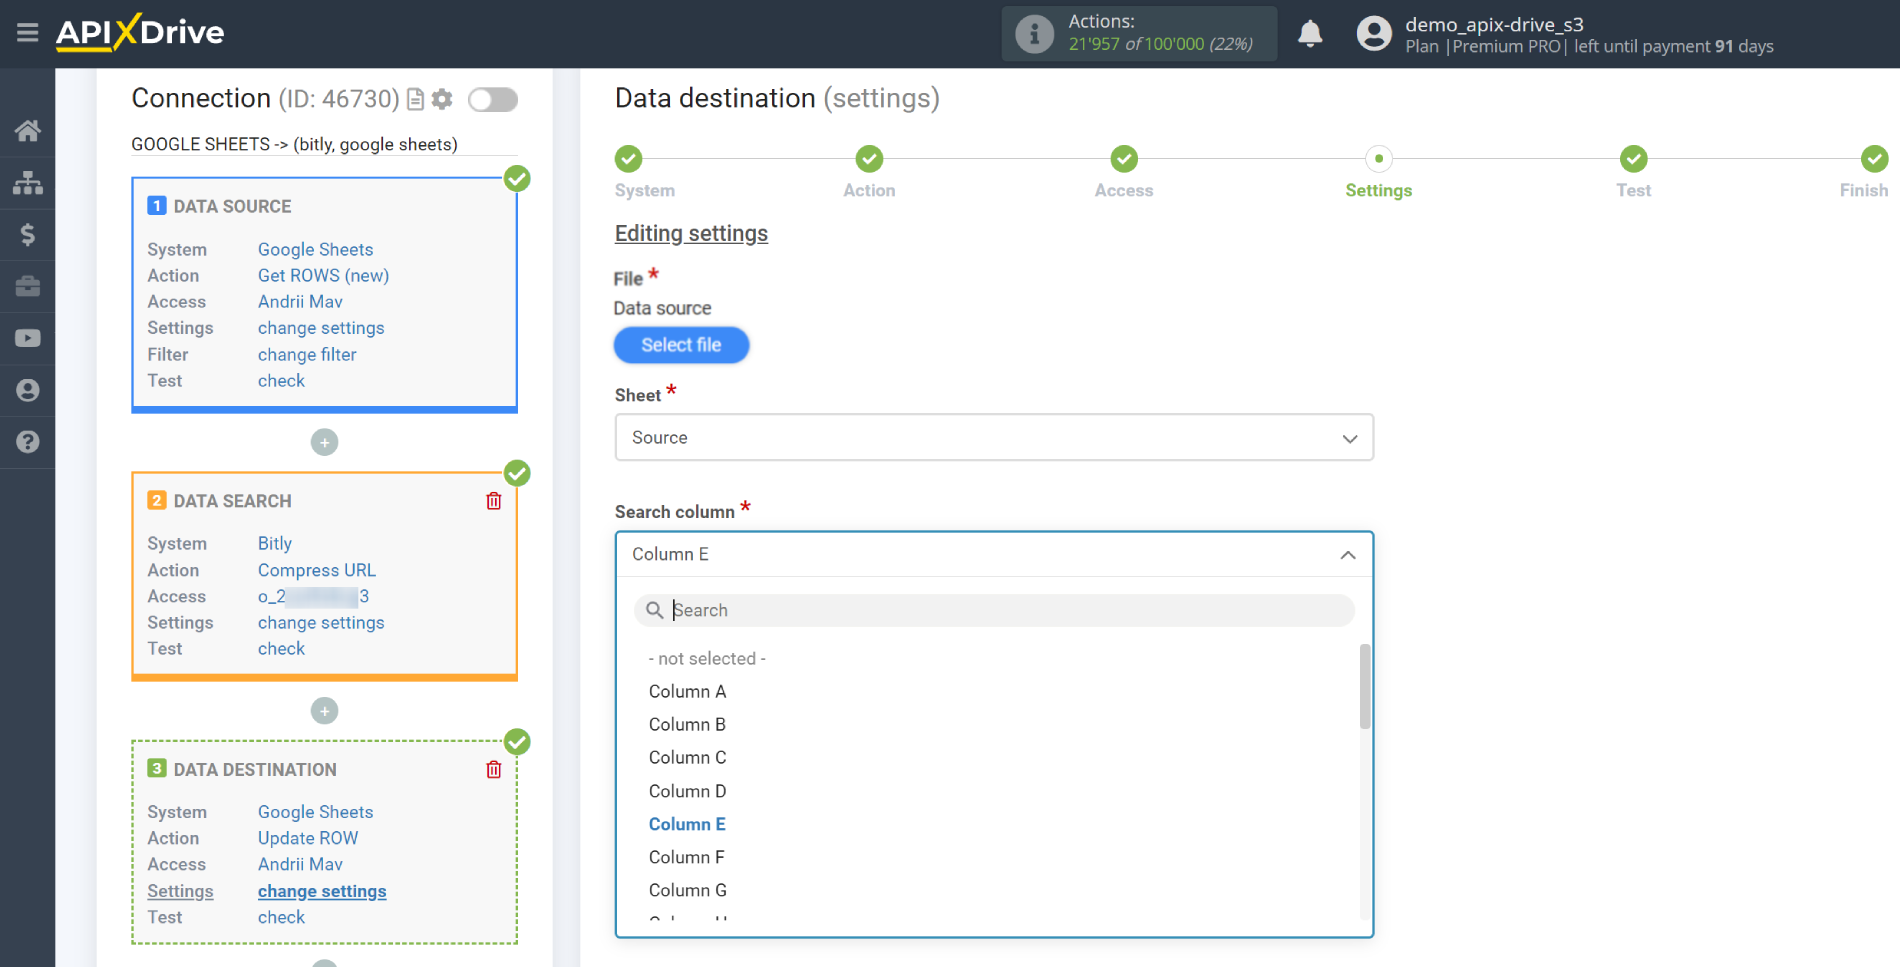Click Andrii Mav in Data Destination
This screenshot has width=1900, height=967.
click(300, 865)
